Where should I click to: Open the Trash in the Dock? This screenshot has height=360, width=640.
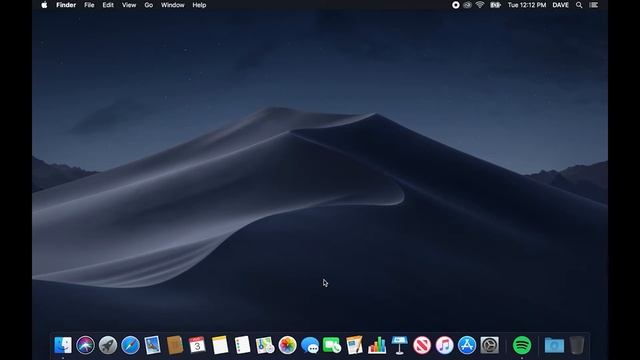[x=577, y=345]
